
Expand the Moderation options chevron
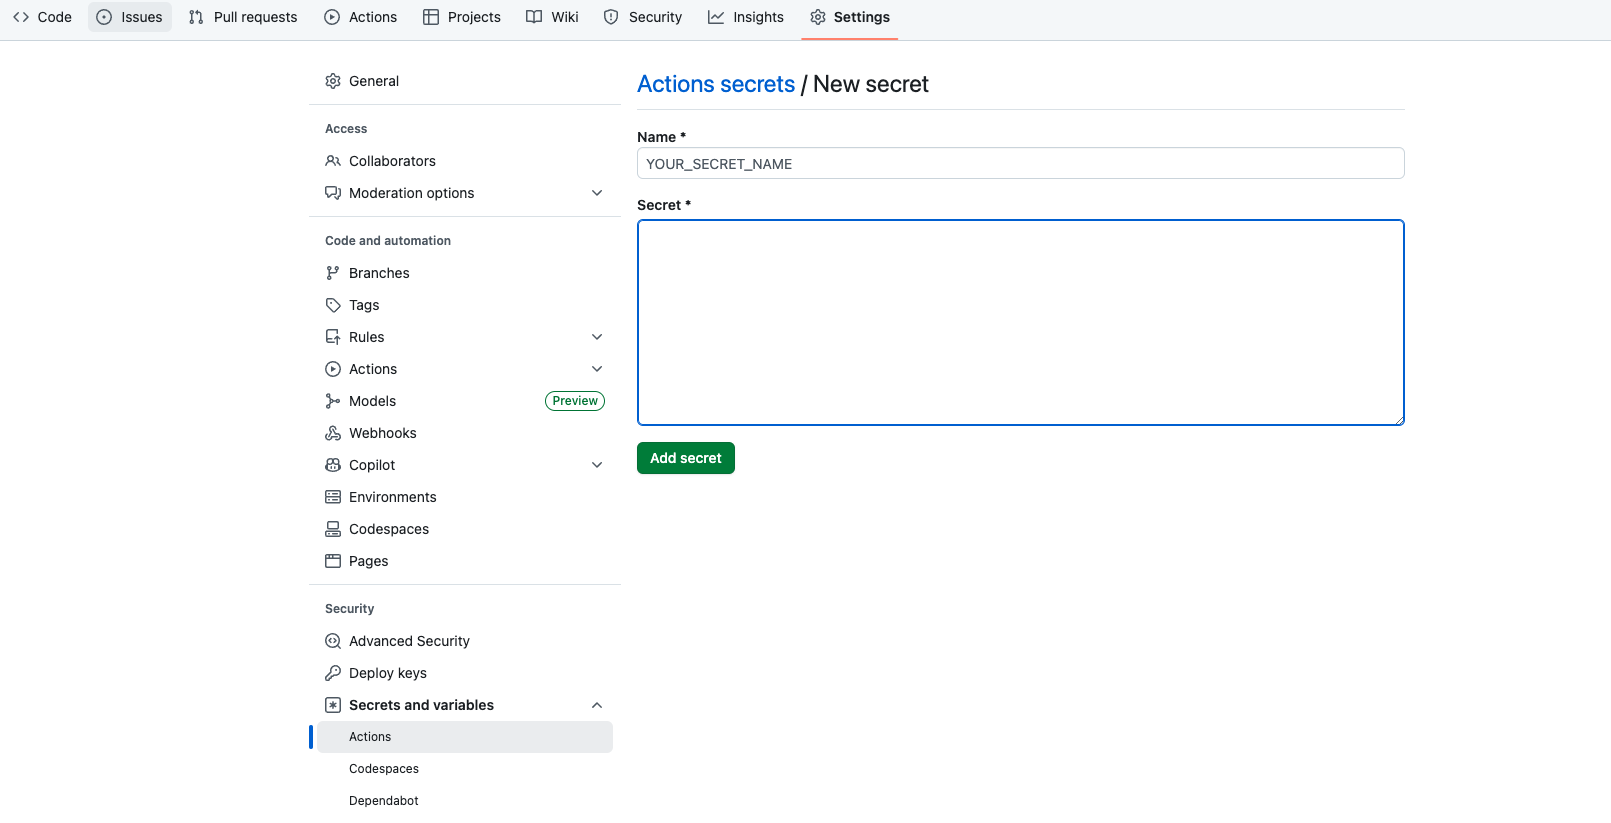(x=597, y=193)
